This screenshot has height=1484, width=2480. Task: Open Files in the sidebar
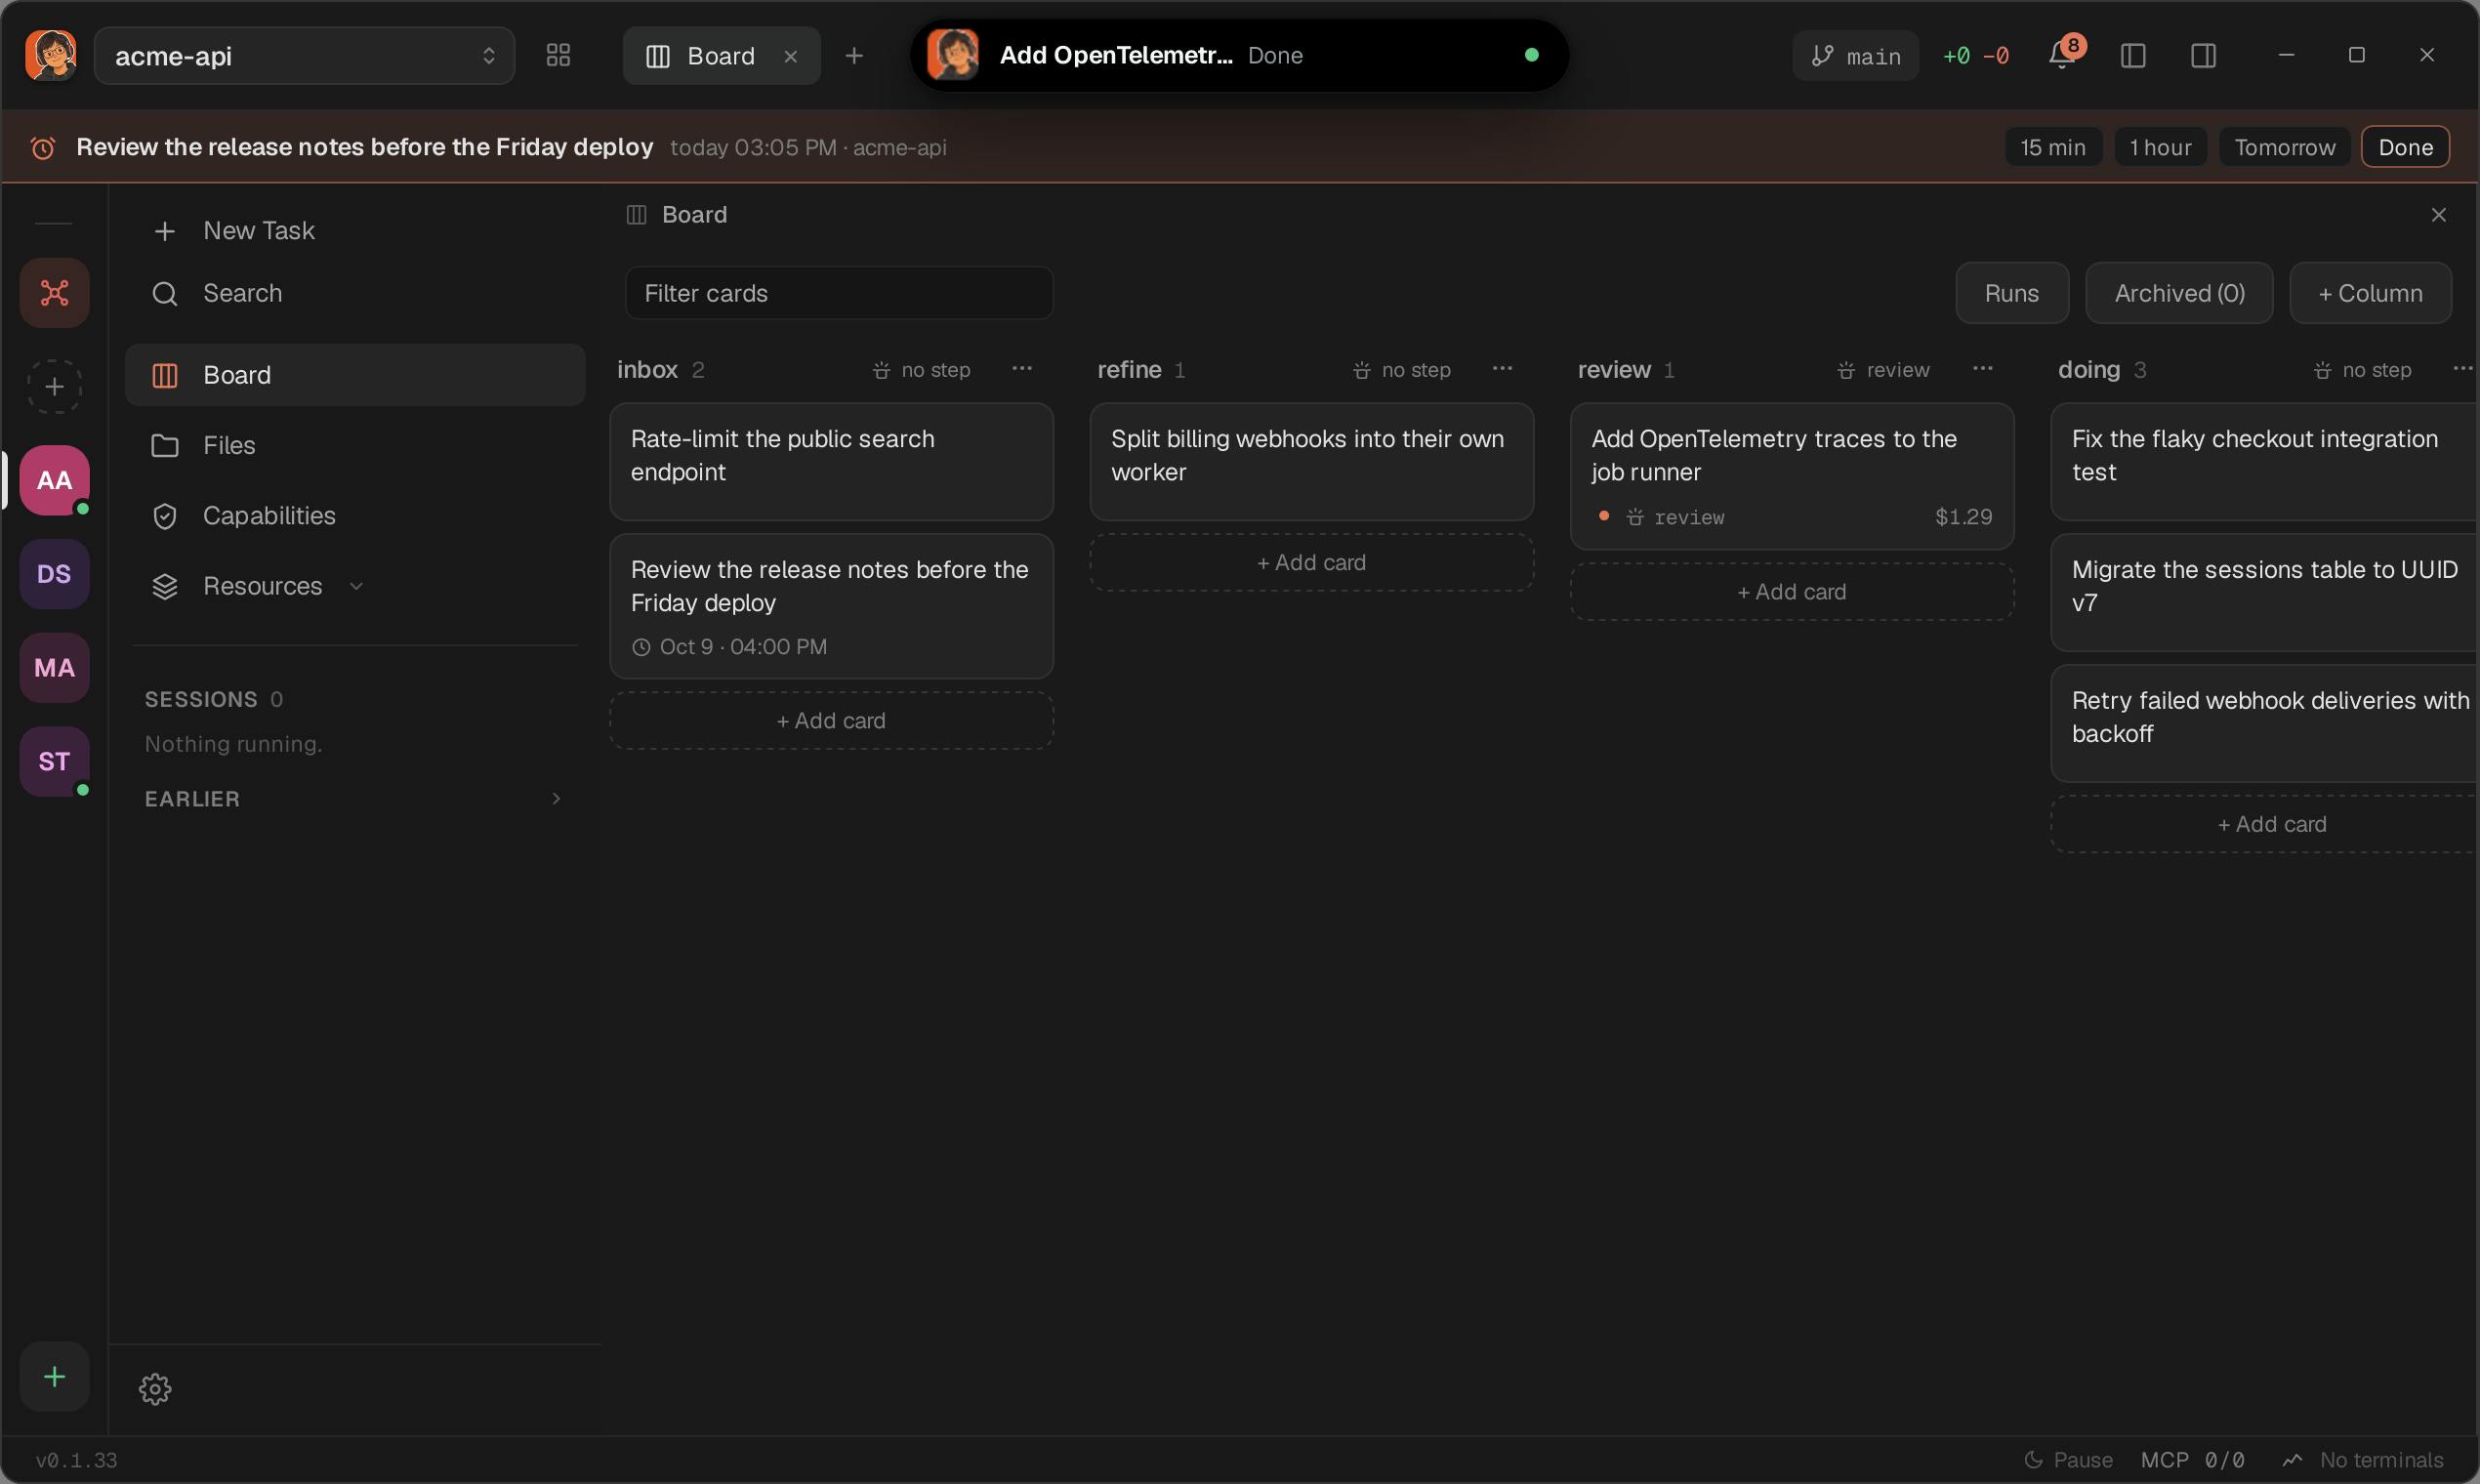[x=355, y=445]
